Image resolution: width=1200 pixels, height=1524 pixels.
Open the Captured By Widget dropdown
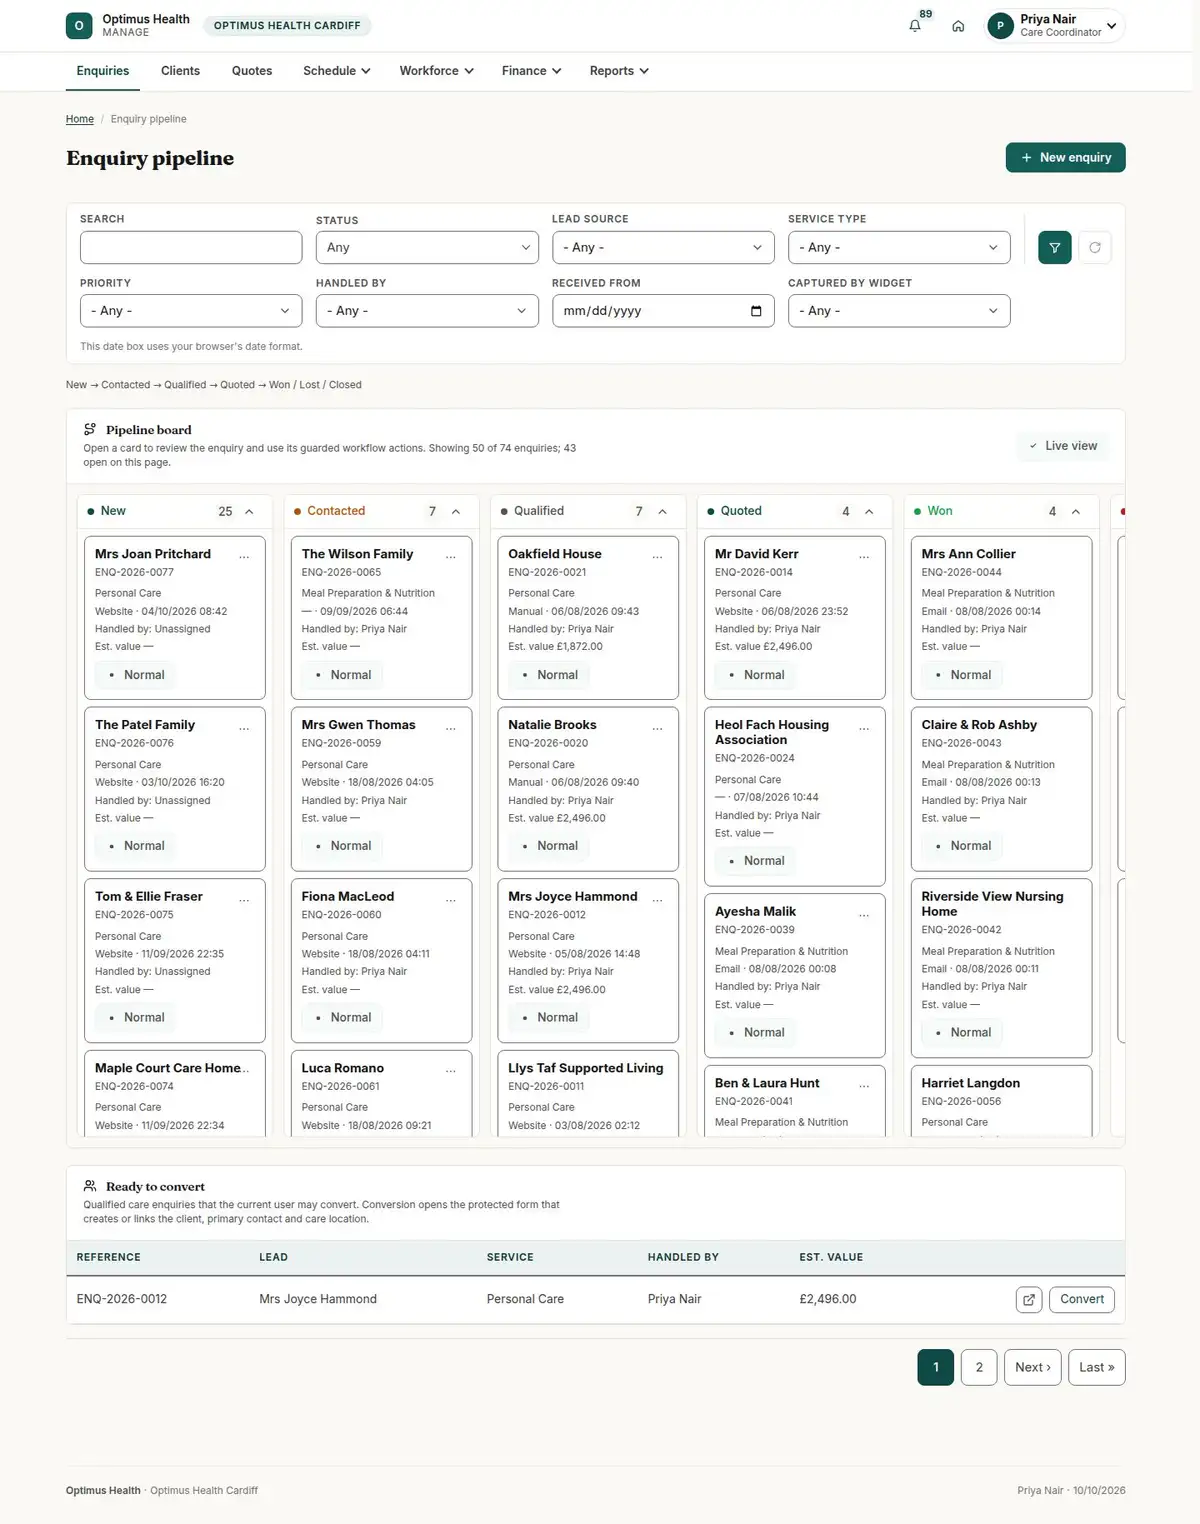[x=899, y=311]
